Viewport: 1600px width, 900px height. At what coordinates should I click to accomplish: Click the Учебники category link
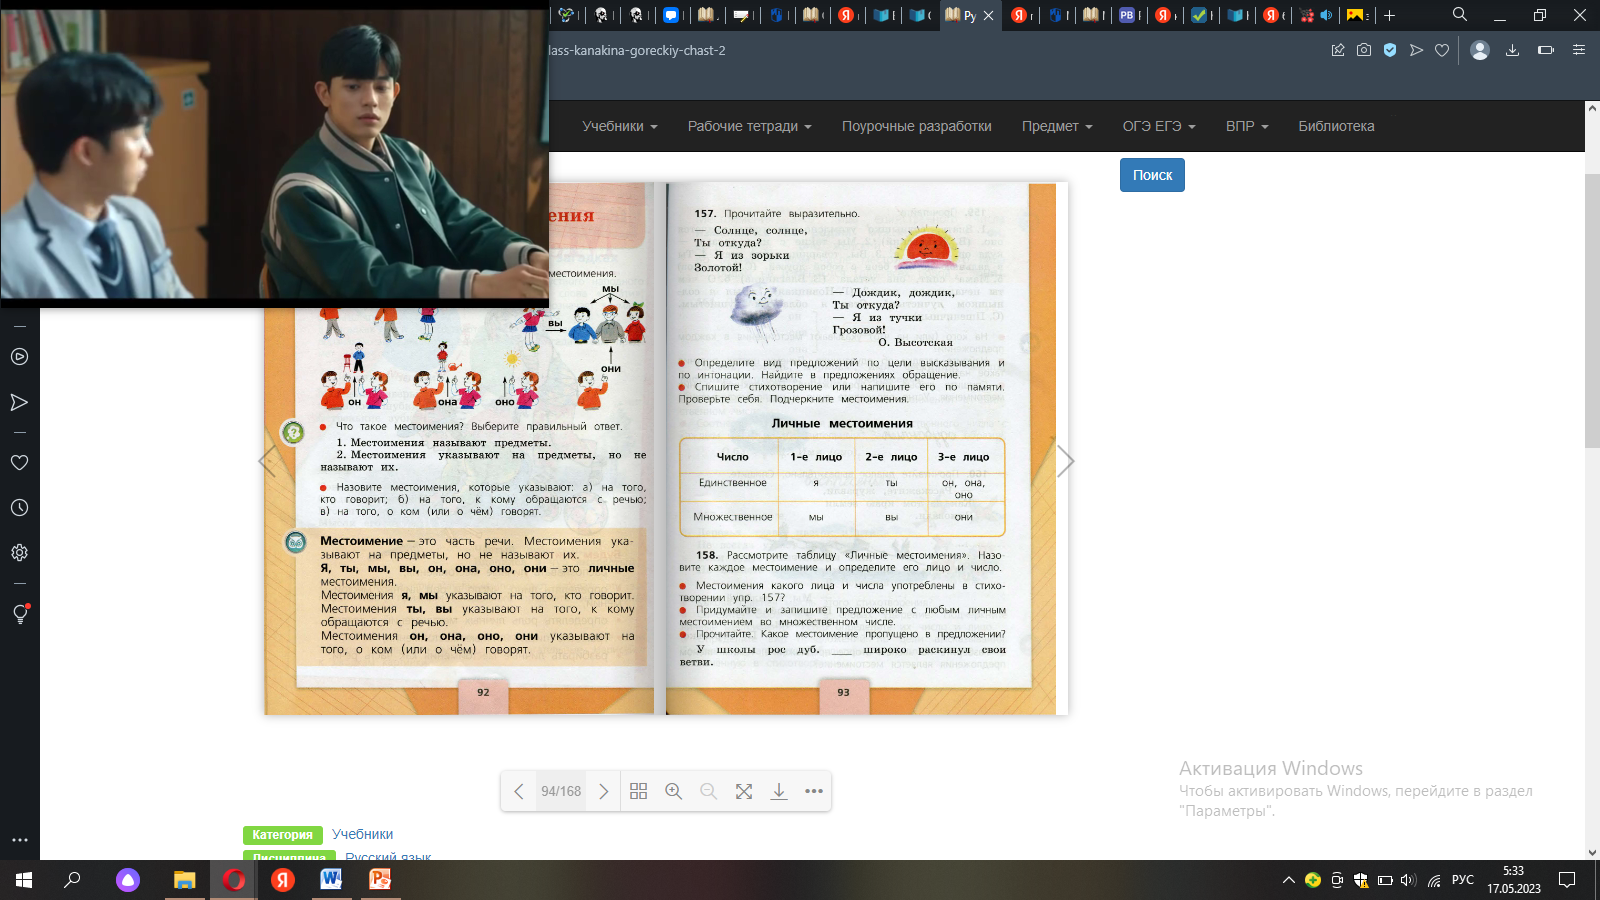pos(362,834)
